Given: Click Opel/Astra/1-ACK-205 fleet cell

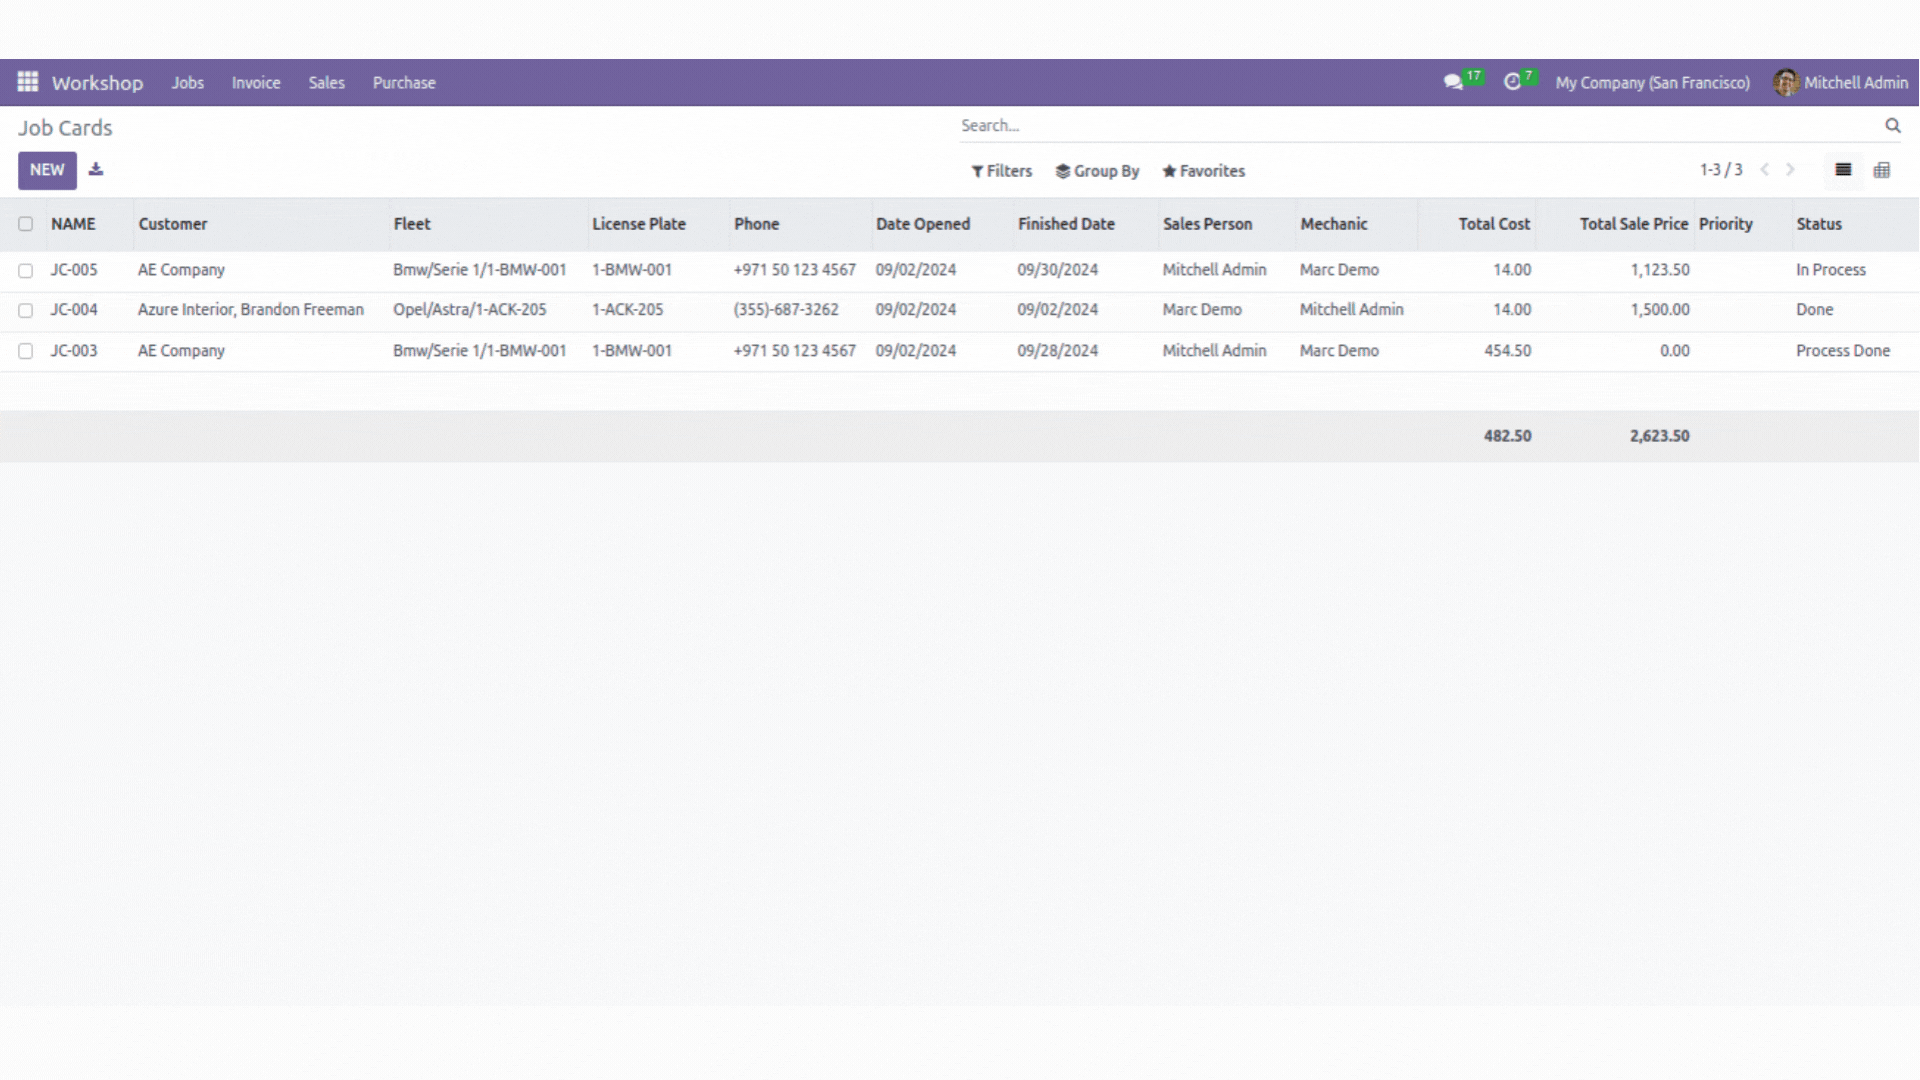Looking at the screenshot, I should tap(470, 310).
